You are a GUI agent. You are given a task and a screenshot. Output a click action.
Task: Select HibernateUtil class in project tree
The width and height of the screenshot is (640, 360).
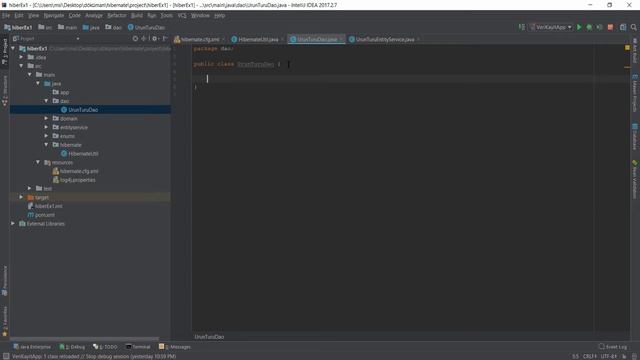click(x=80, y=154)
